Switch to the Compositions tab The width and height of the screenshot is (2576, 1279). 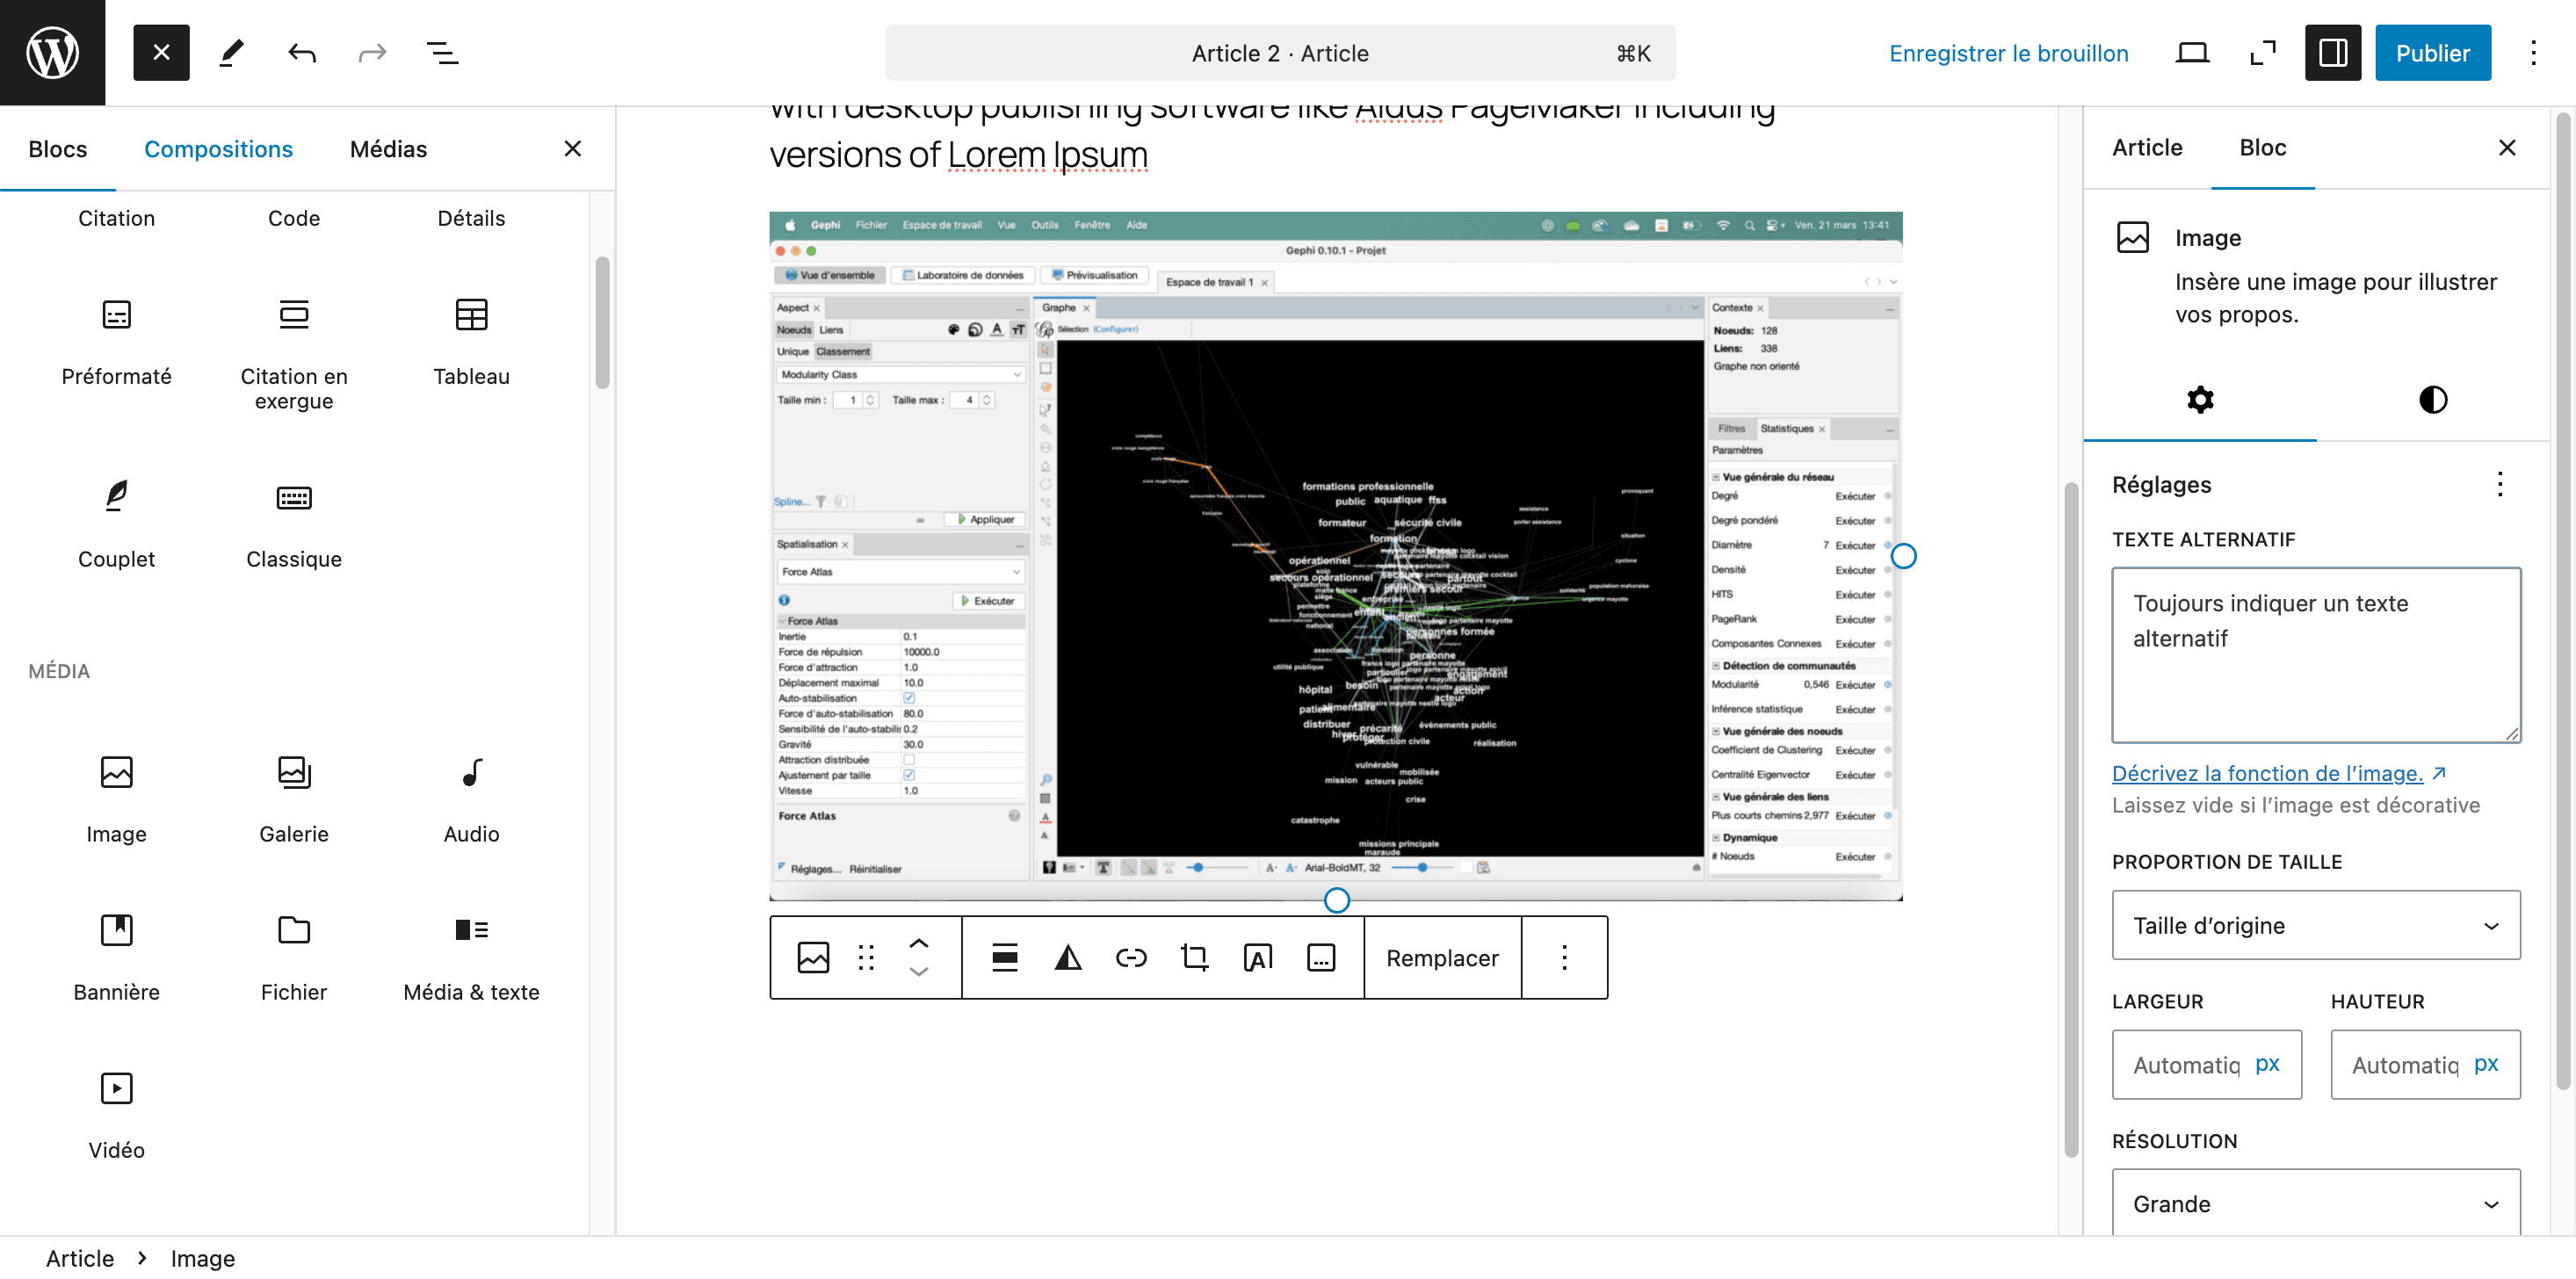click(x=218, y=149)
